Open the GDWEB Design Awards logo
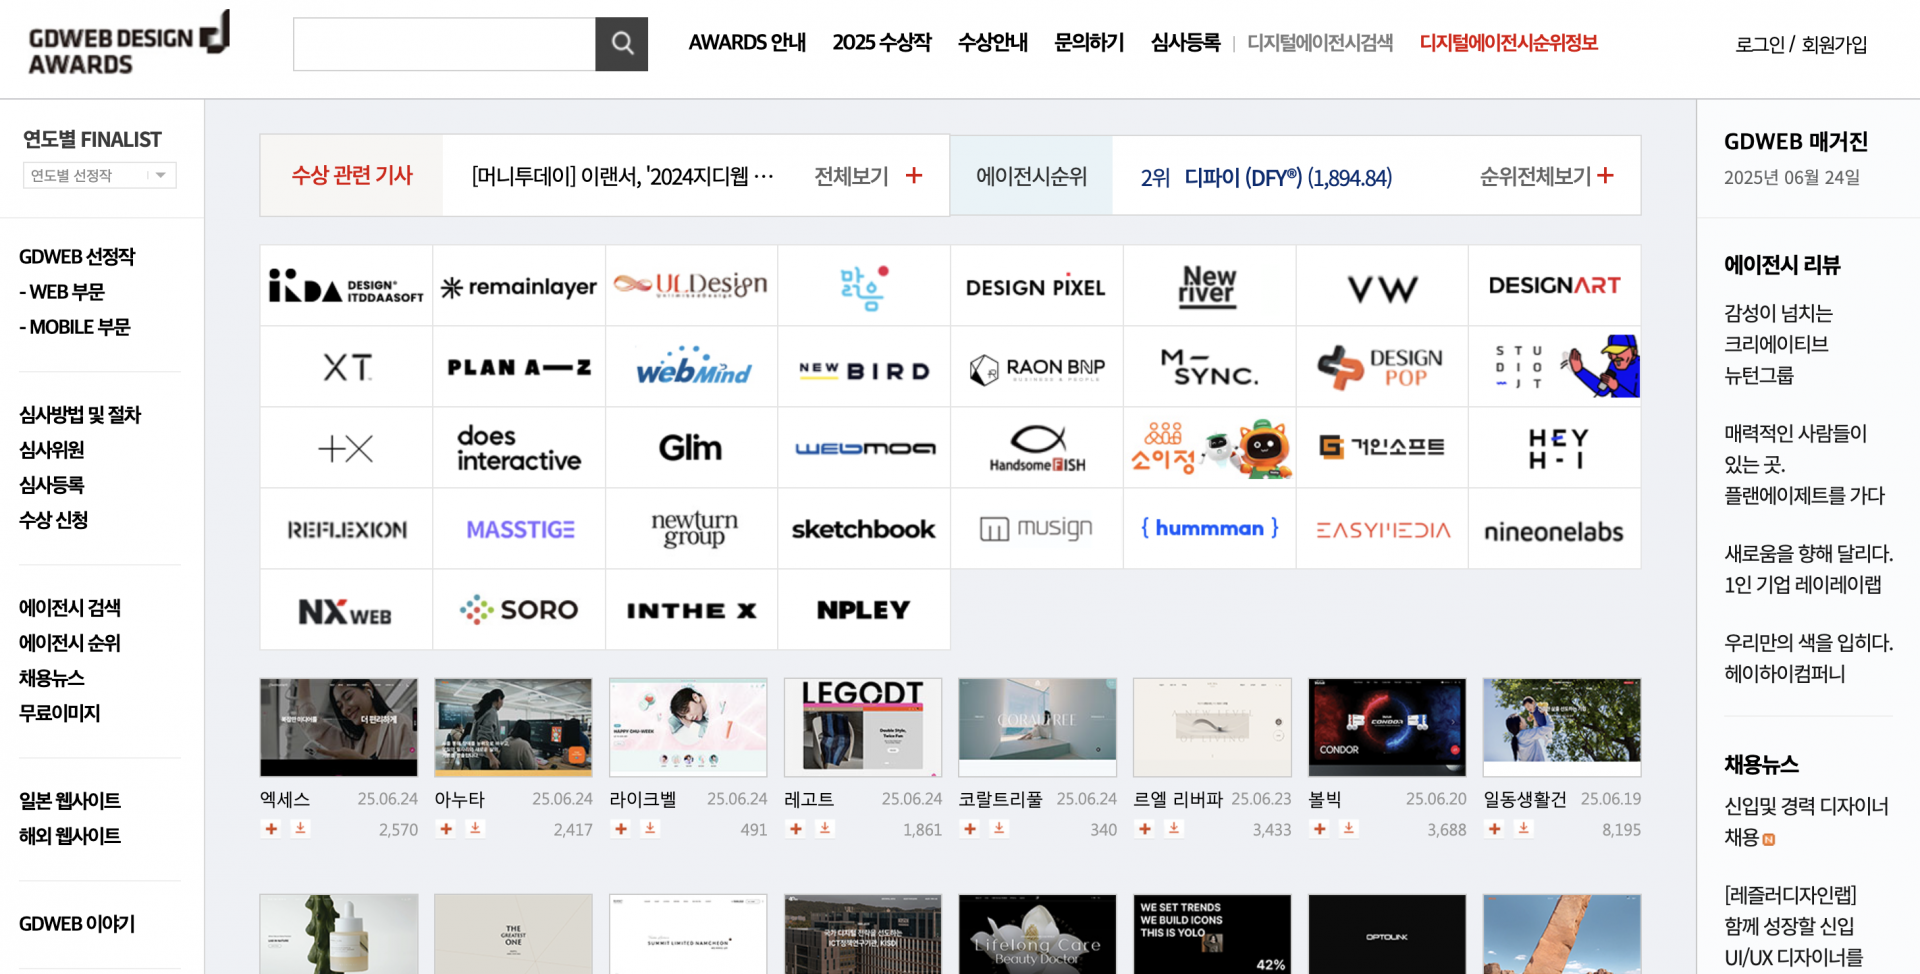The height and width of the screenshot is (974, 1920). click(129, 44)
